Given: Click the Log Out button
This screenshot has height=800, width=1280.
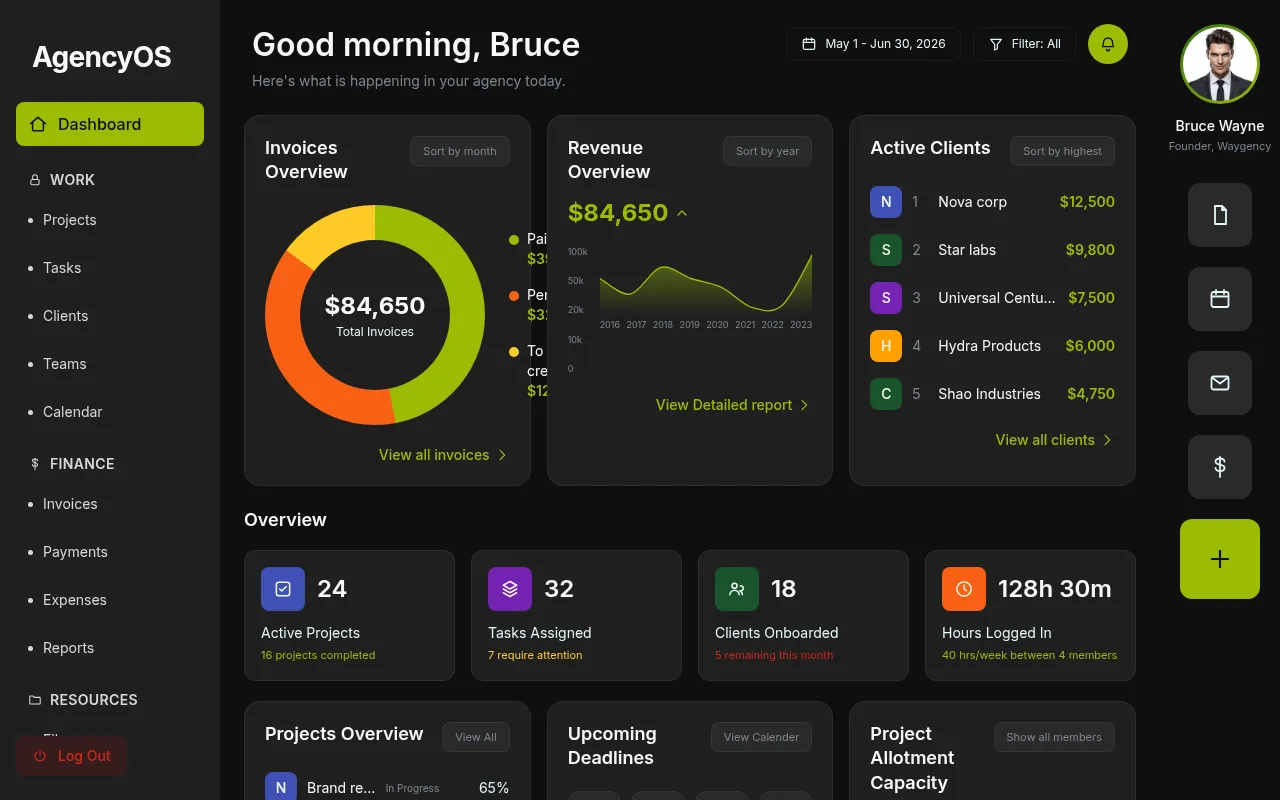Looking at the screenshot, I should coord(71,756).
